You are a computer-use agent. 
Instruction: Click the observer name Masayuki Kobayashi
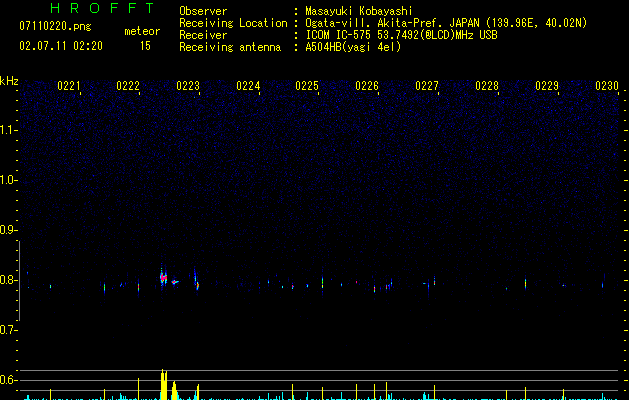point(359,11)
